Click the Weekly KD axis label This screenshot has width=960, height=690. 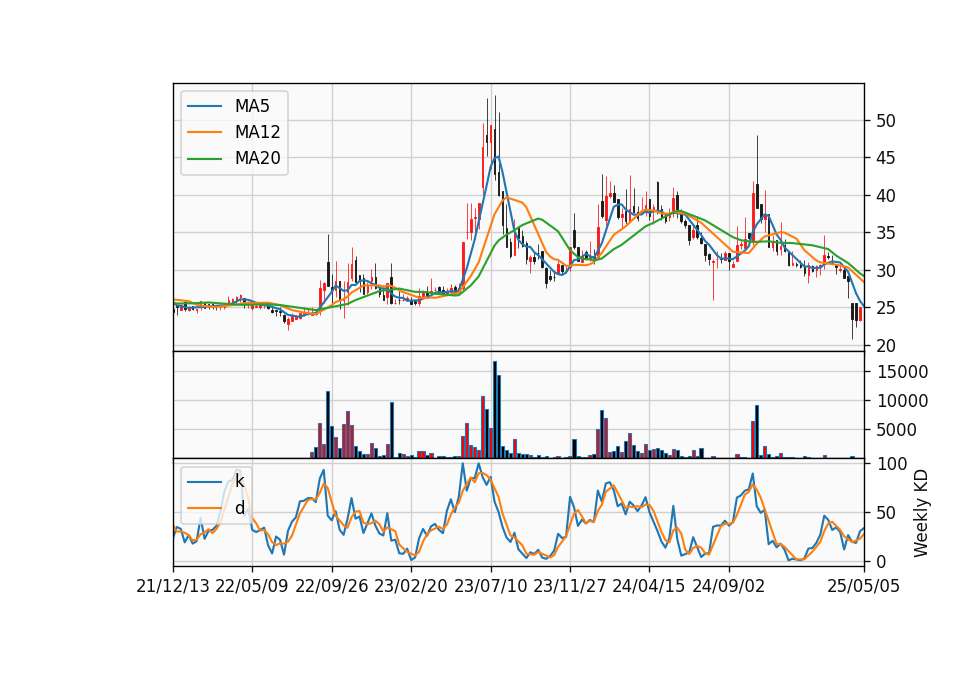point(921,513)
